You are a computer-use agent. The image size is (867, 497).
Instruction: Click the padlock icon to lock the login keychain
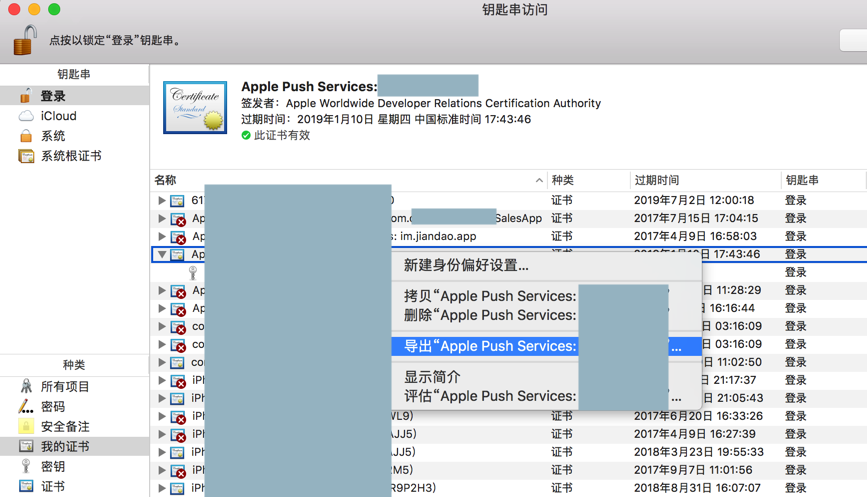tap(24, 40)
